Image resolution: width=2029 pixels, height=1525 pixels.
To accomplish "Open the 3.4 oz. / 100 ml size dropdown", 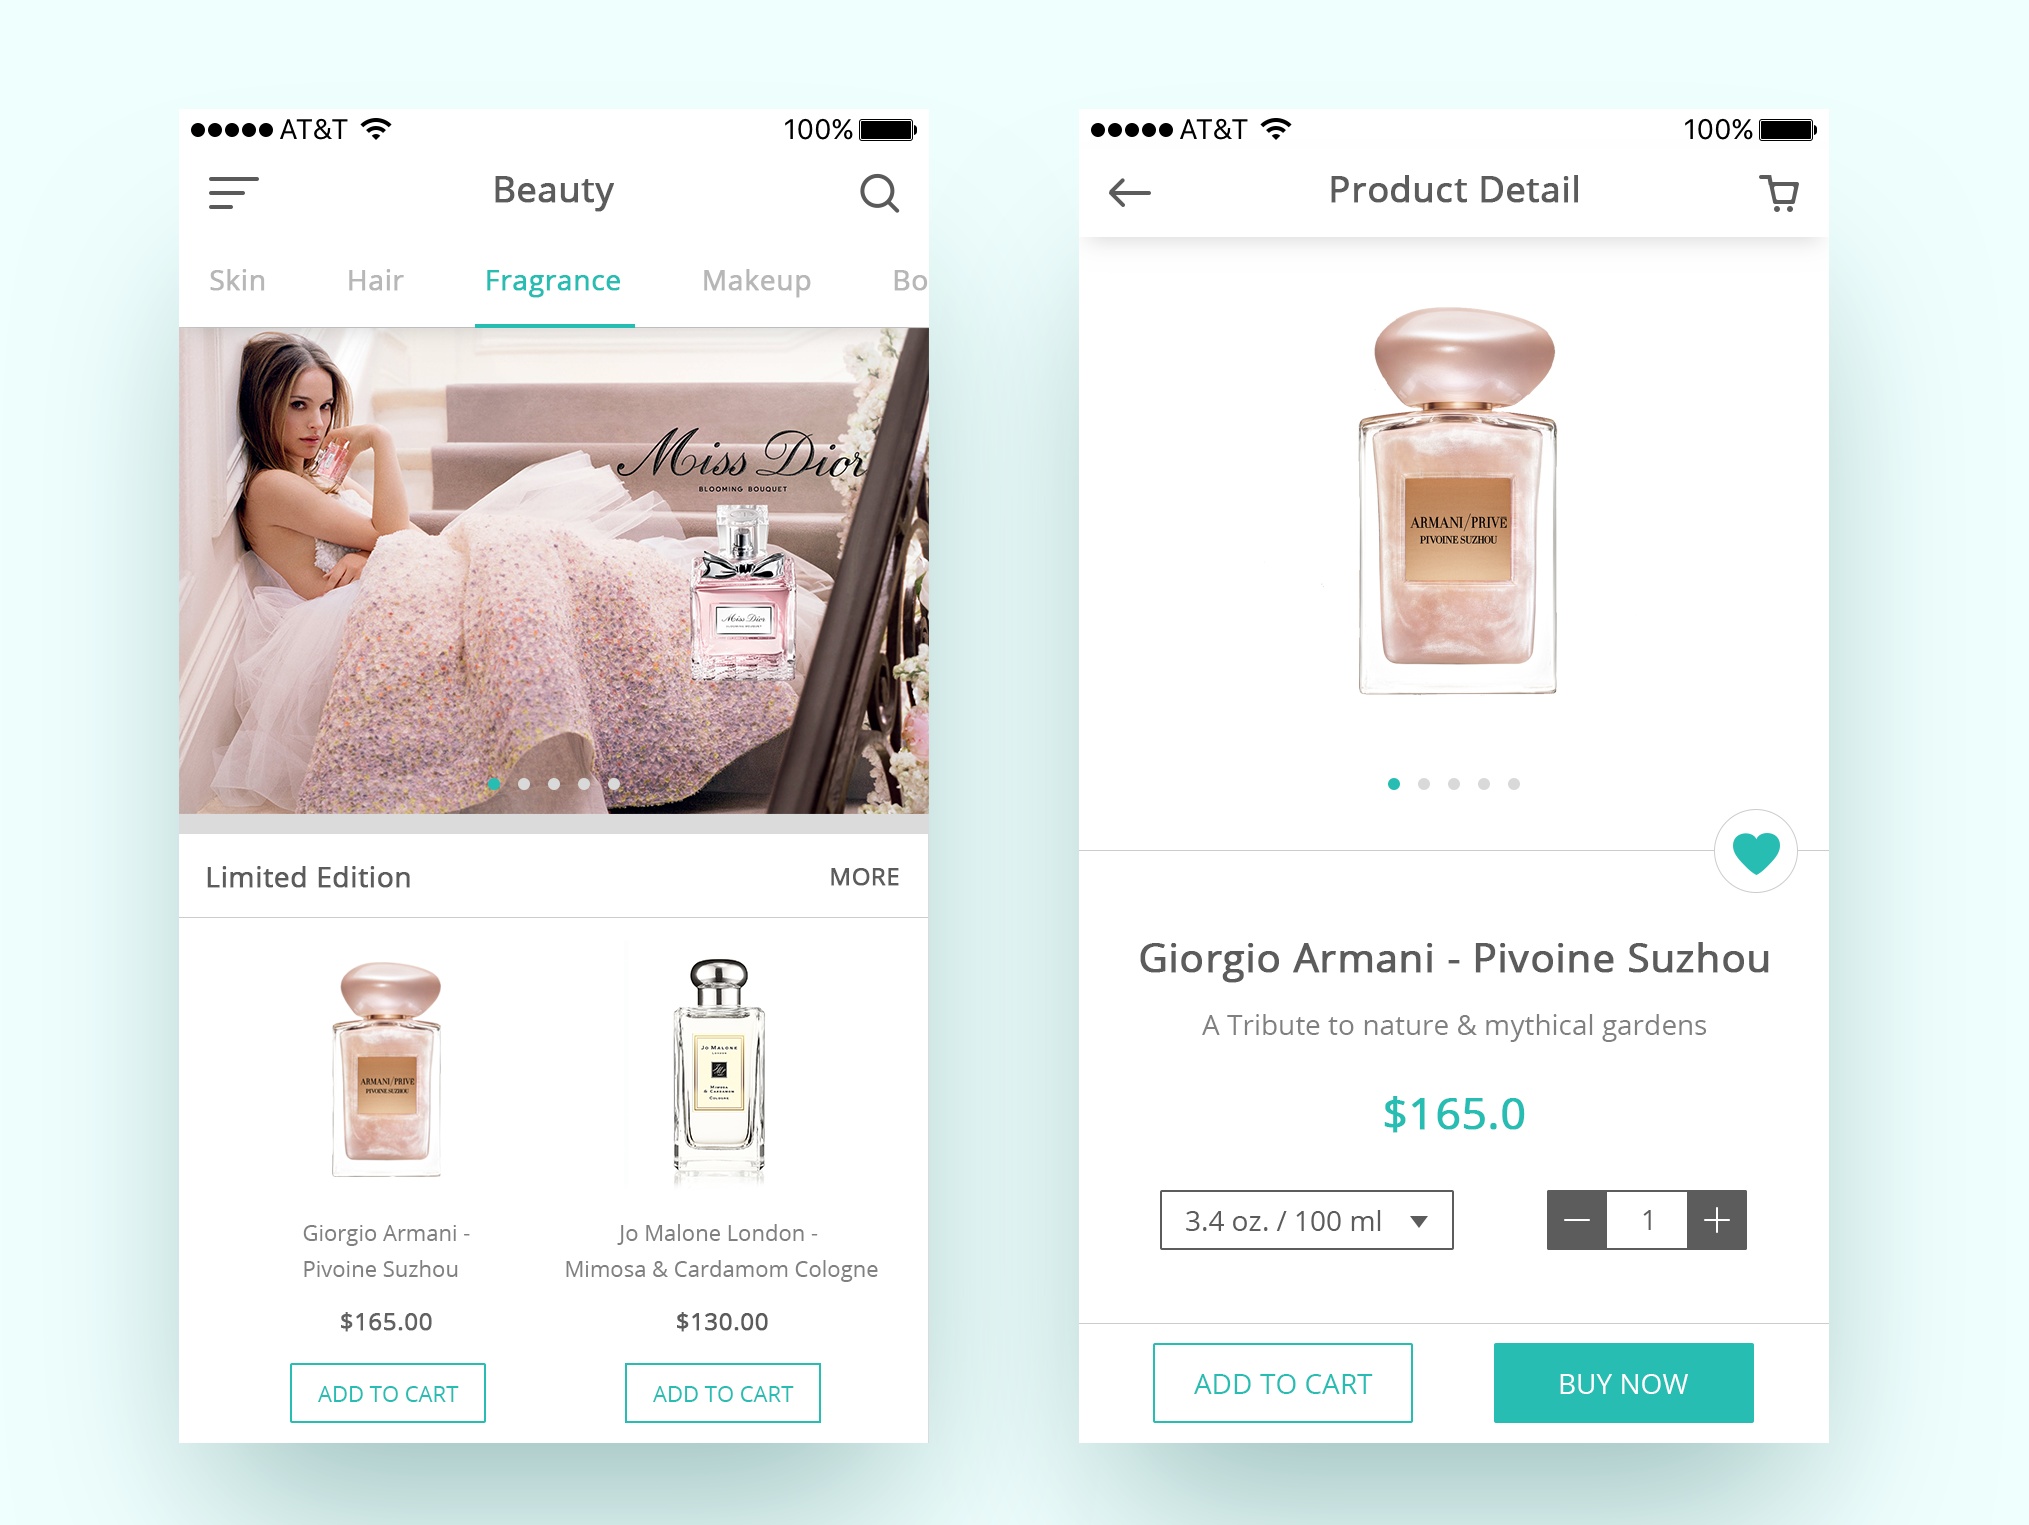I will click(x=1306, y=1220).
